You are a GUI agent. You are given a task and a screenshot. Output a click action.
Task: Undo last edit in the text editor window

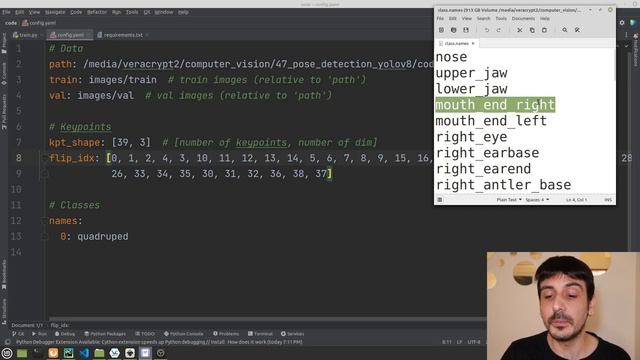pos(487,30)
